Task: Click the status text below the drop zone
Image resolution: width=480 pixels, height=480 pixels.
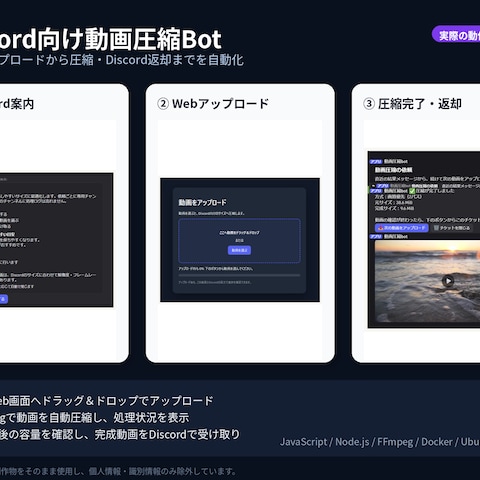Action: (x=216, y=268)
